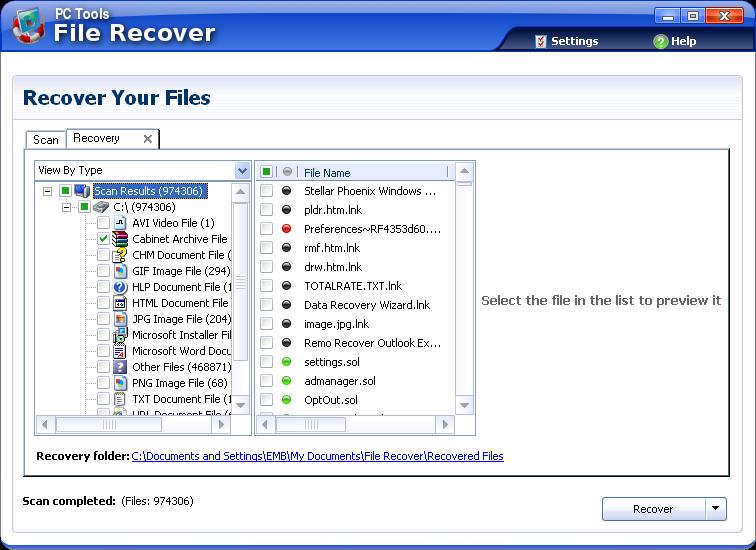Select Remo Recover Outlook Ex... file row
The width and height of the screenshot is (756, 550).
[372, 343]
